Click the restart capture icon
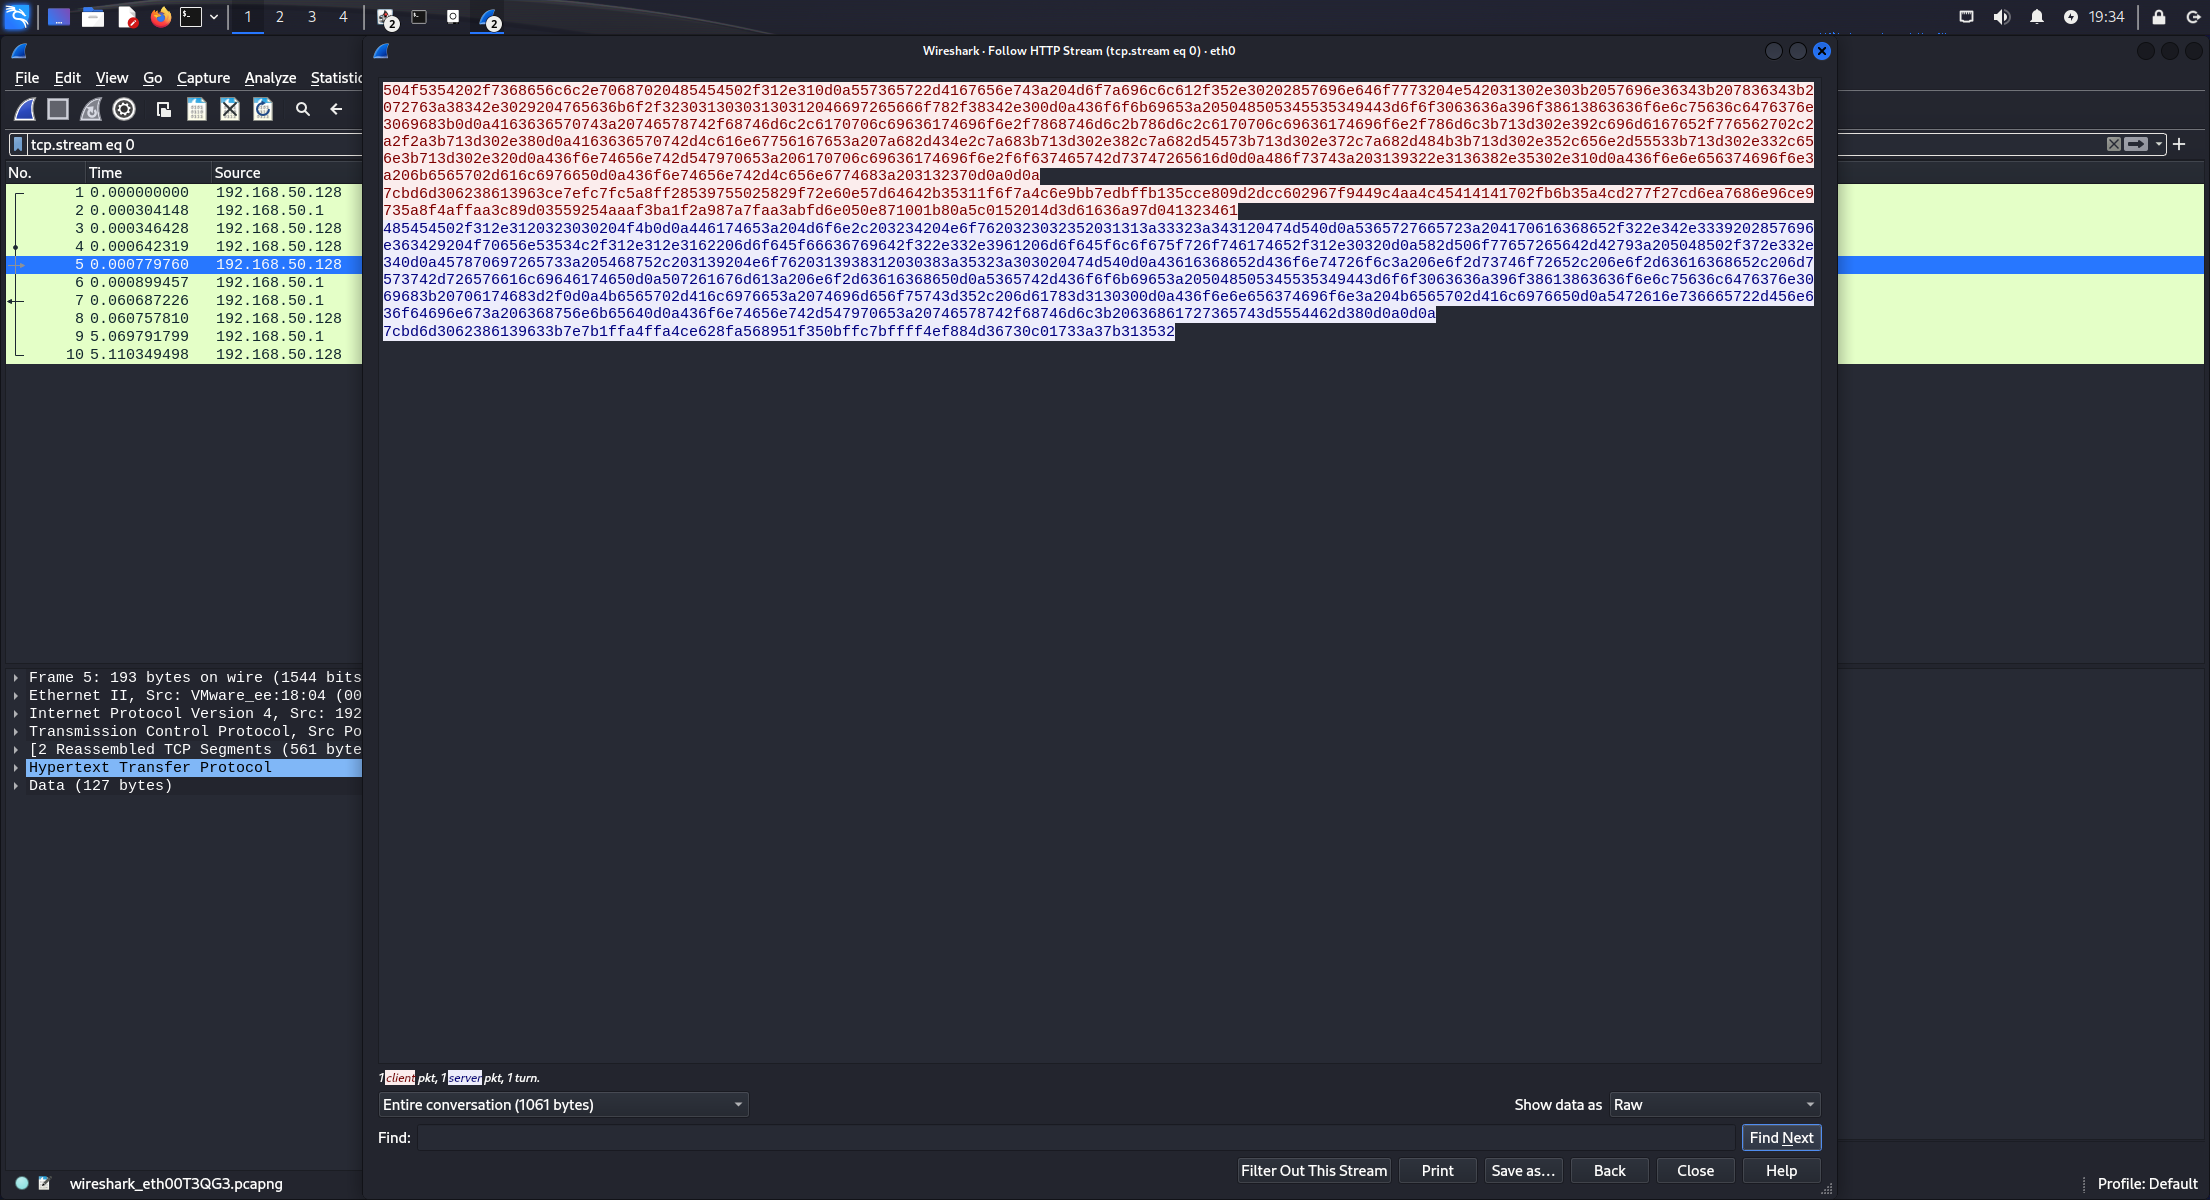2210x1200 pixels. coord(91,110)
